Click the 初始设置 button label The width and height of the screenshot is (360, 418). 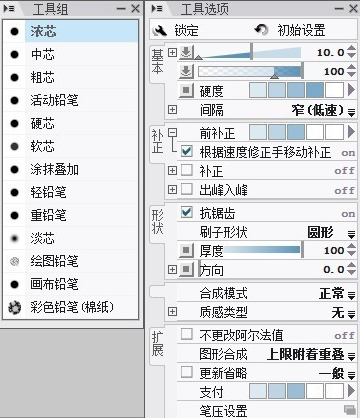tap(301, 30)
